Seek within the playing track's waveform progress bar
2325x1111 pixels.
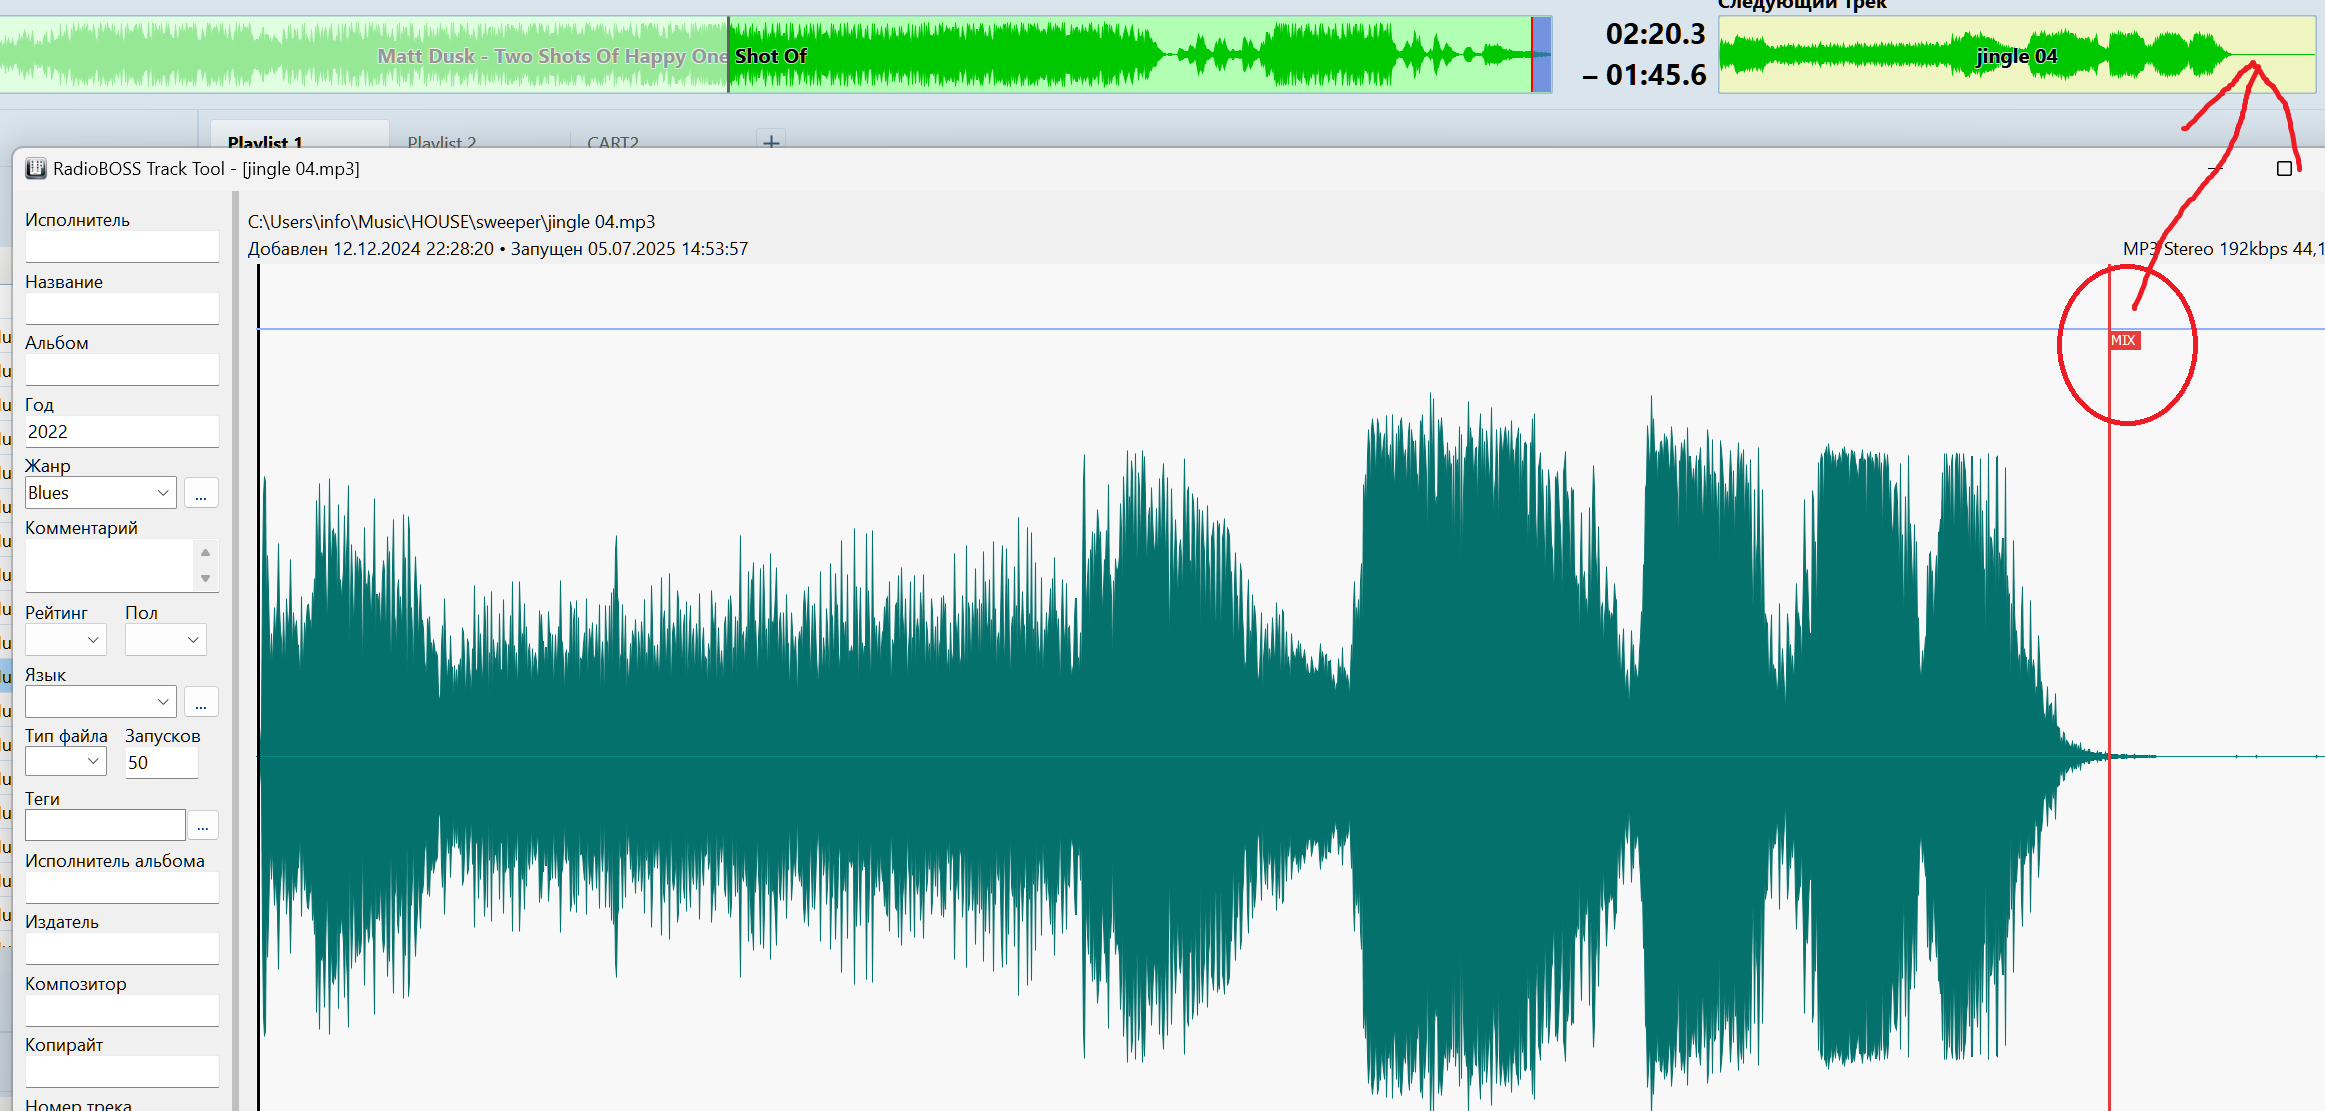[1100, 55]
